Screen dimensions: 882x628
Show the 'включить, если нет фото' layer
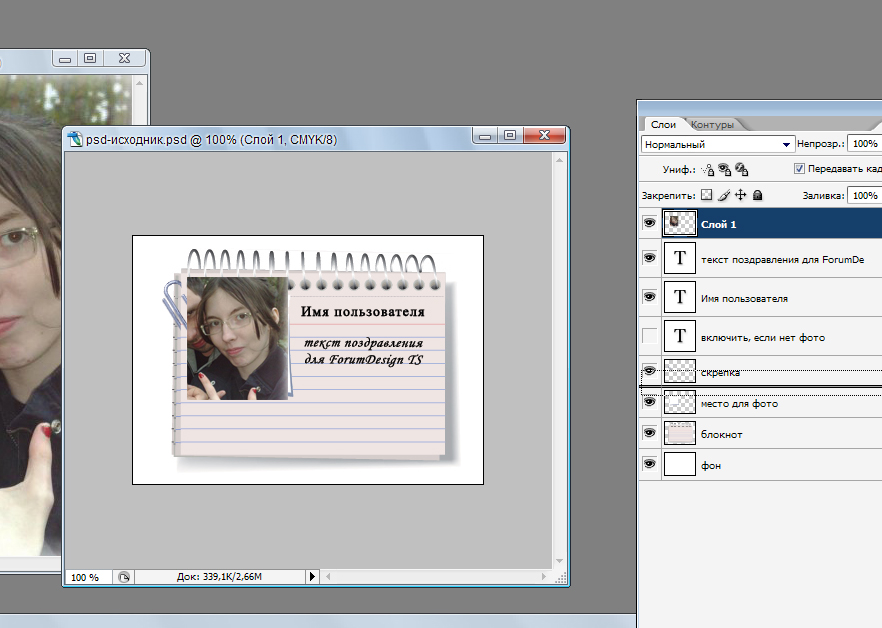[x=650, y=337]
